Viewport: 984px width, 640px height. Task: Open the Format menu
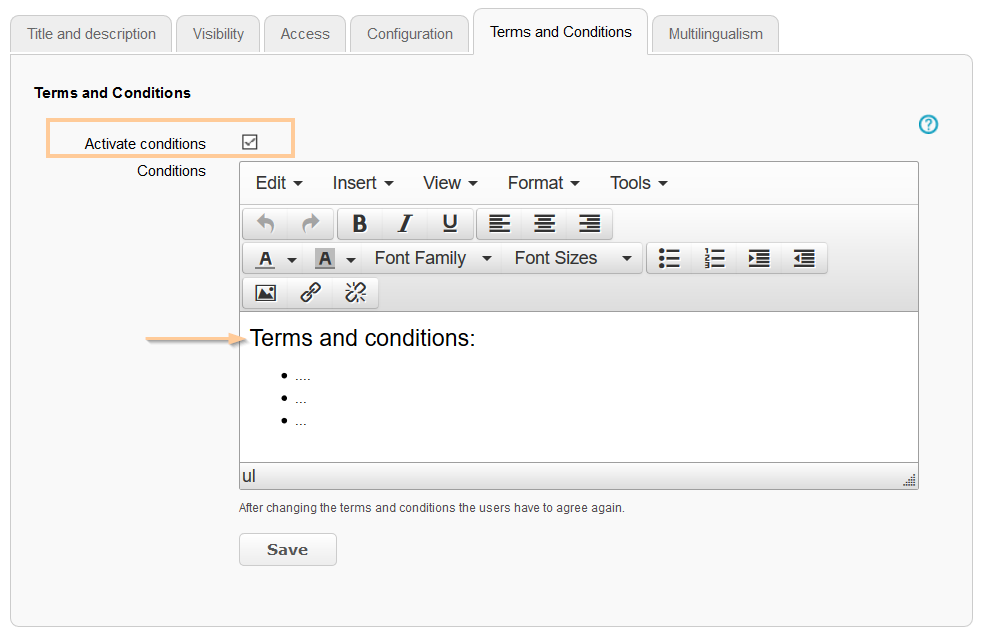[x=543, y=183]
